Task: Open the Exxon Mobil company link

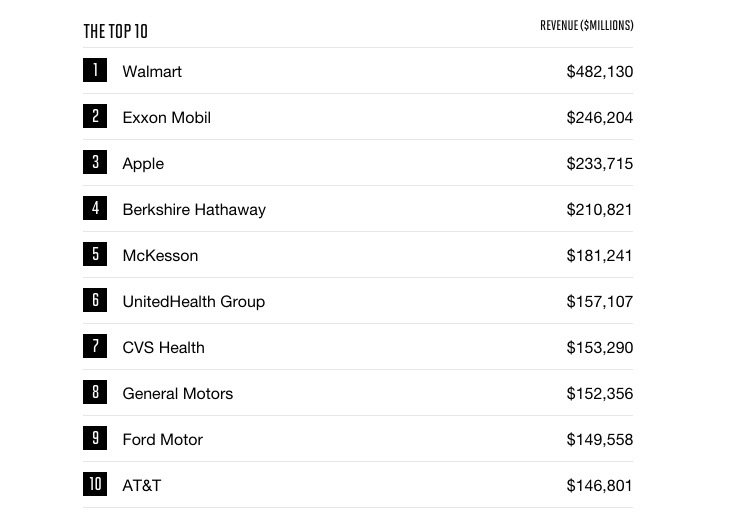Action: [166, 118]
